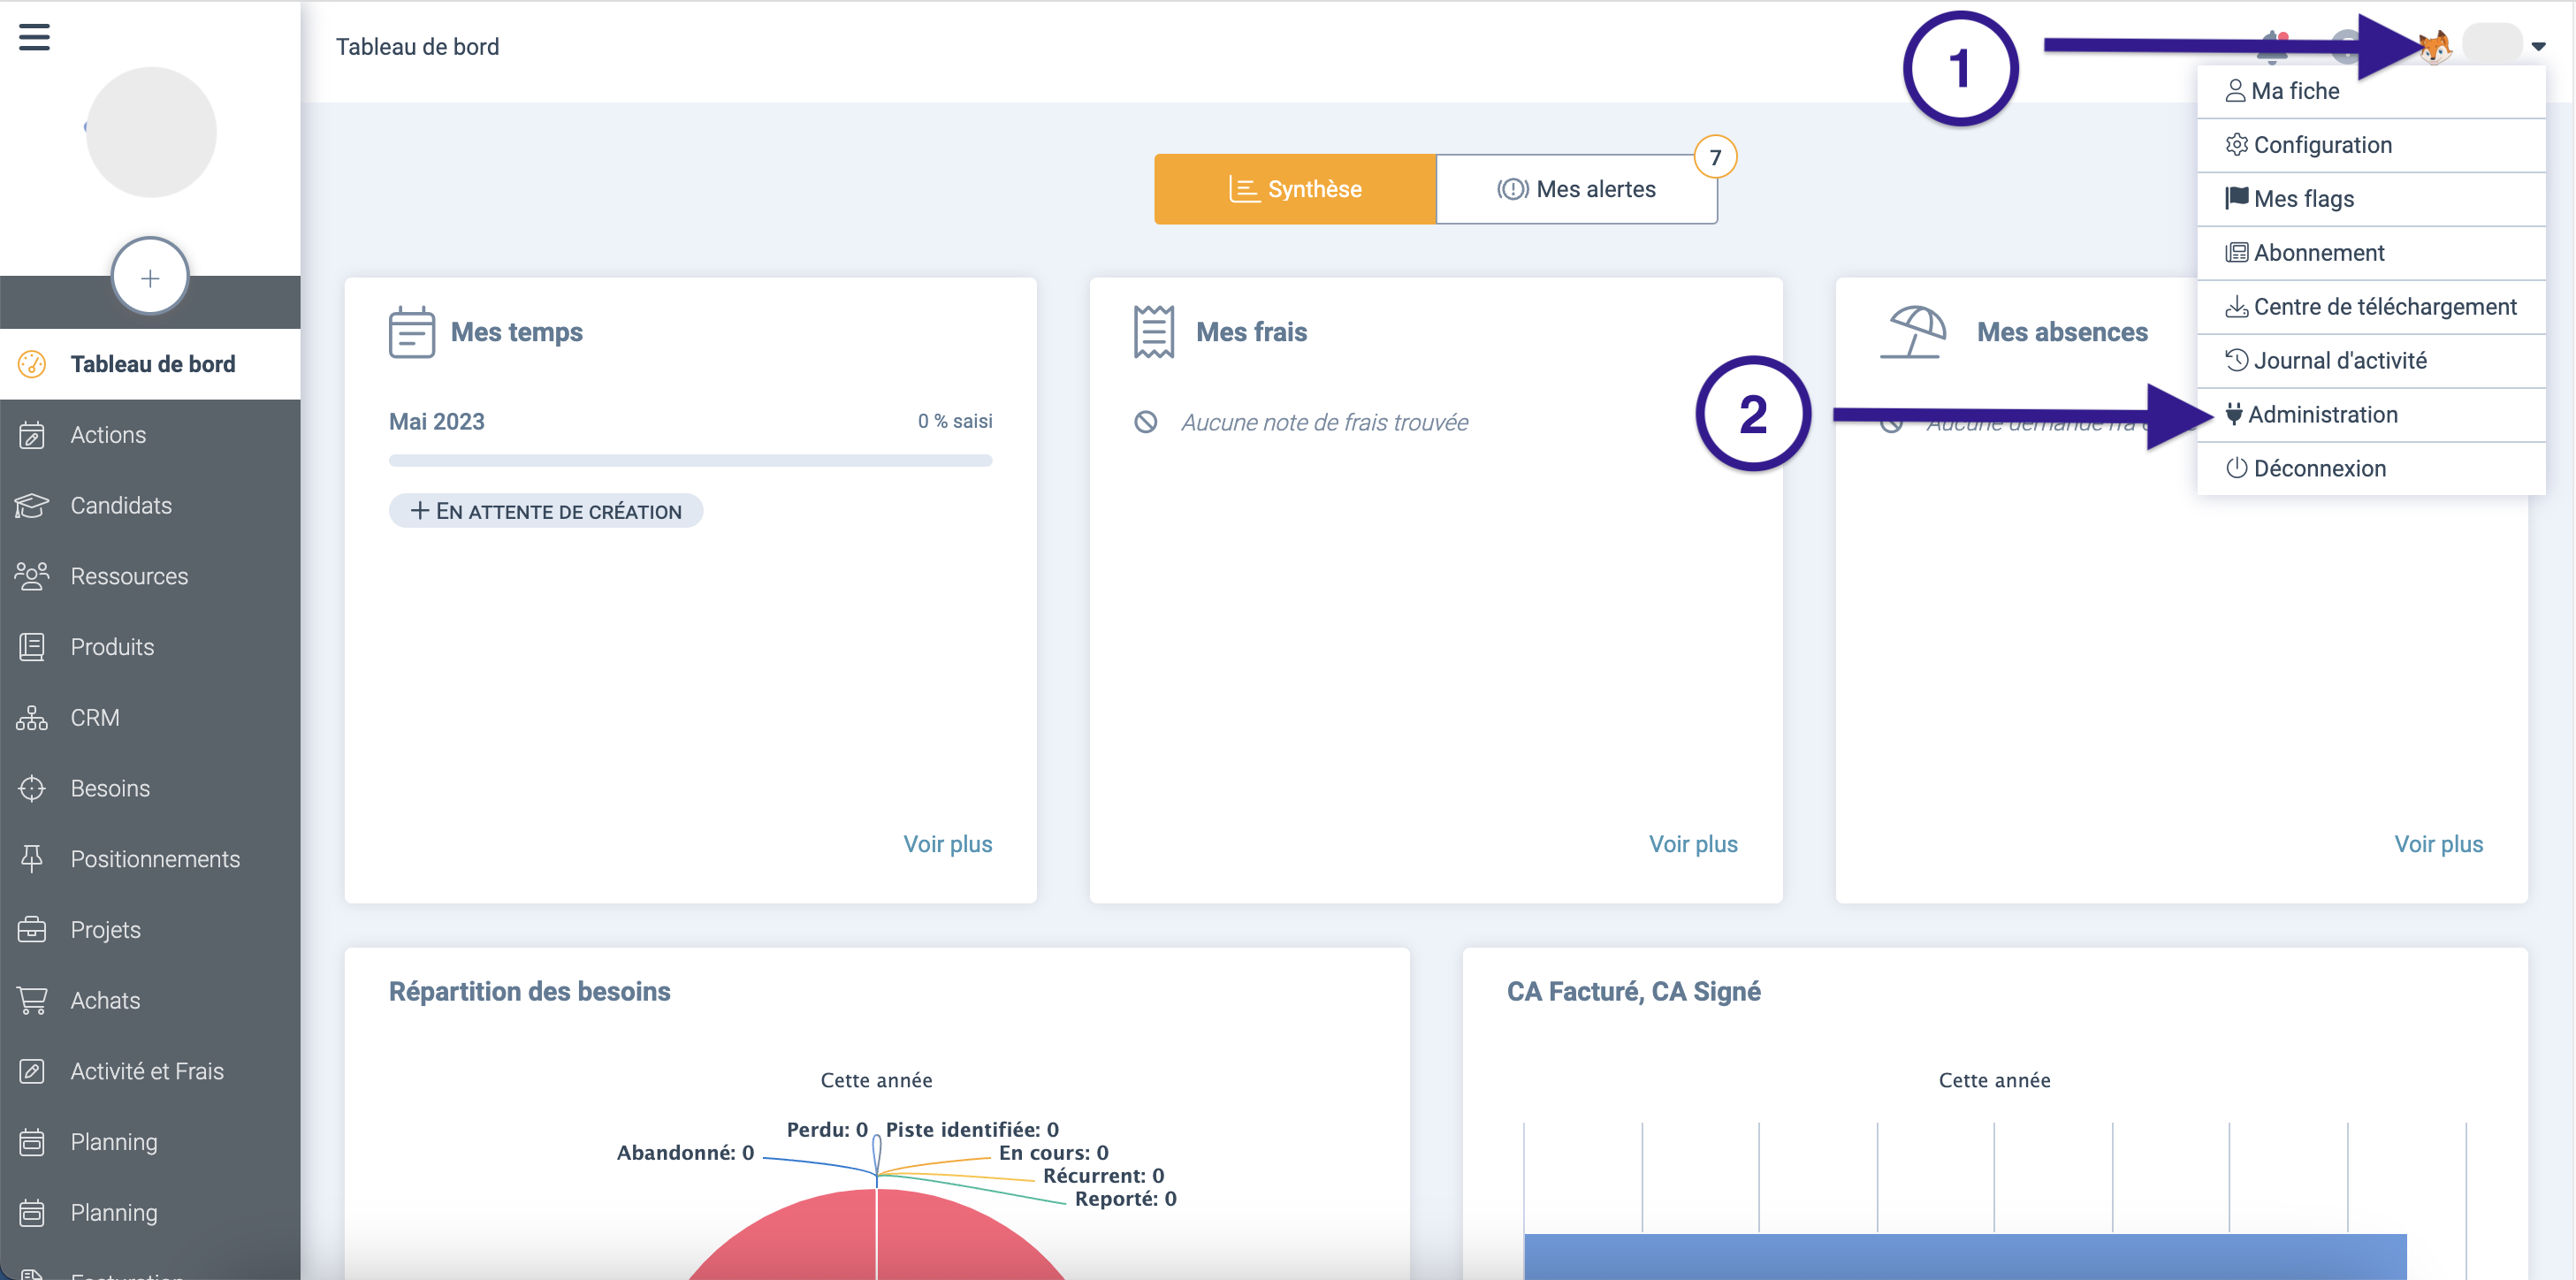This screenshot has height=1280, width=2576.
Task: Open Configuration from the user menu
Action: [2322, 145]
